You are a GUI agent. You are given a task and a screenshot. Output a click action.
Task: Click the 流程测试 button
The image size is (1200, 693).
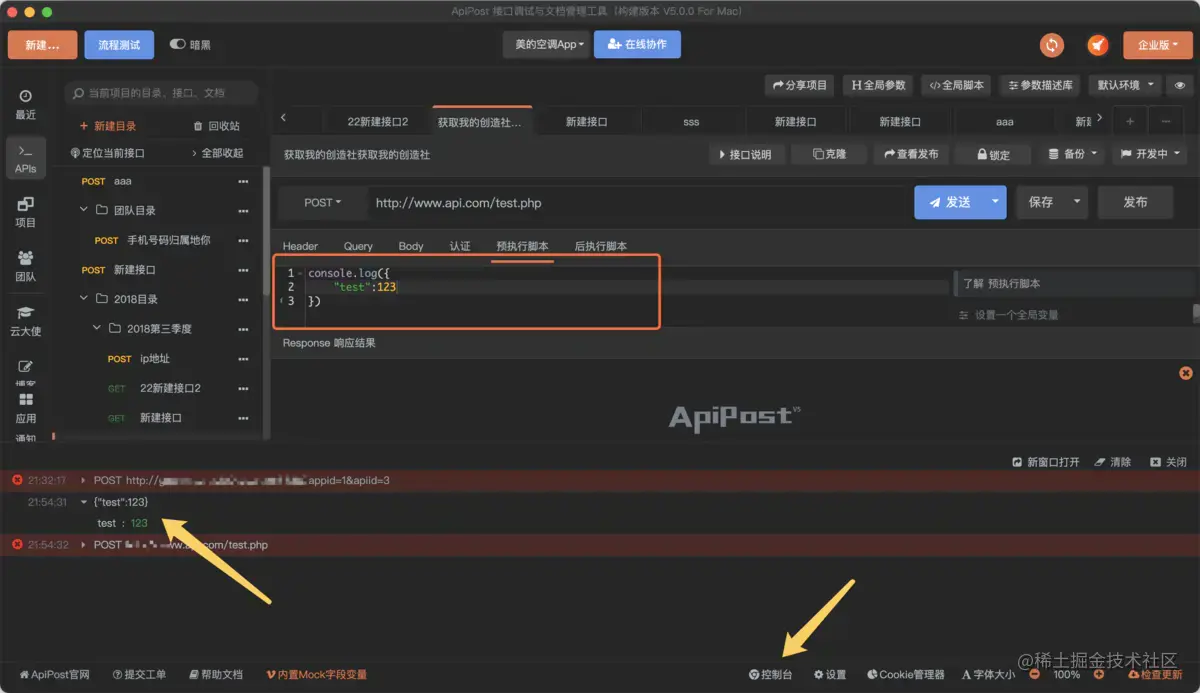(x=119, y=45)
